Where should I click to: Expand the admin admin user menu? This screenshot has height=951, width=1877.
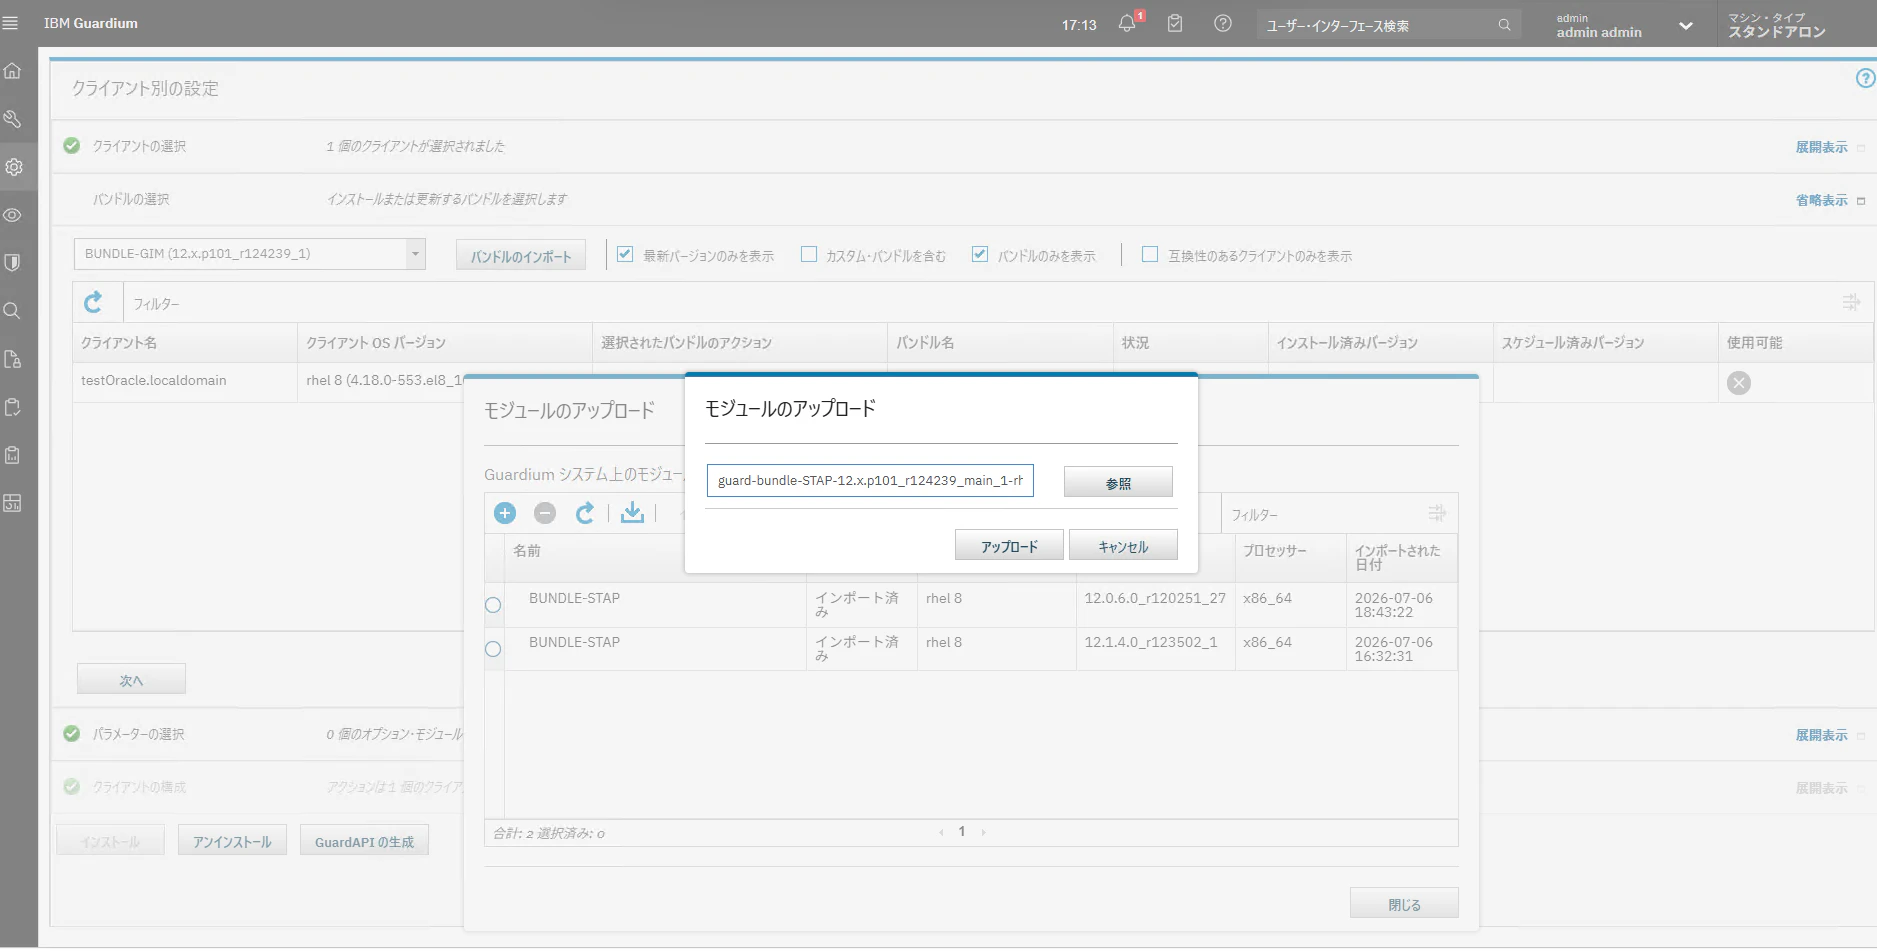(1686, 26)
